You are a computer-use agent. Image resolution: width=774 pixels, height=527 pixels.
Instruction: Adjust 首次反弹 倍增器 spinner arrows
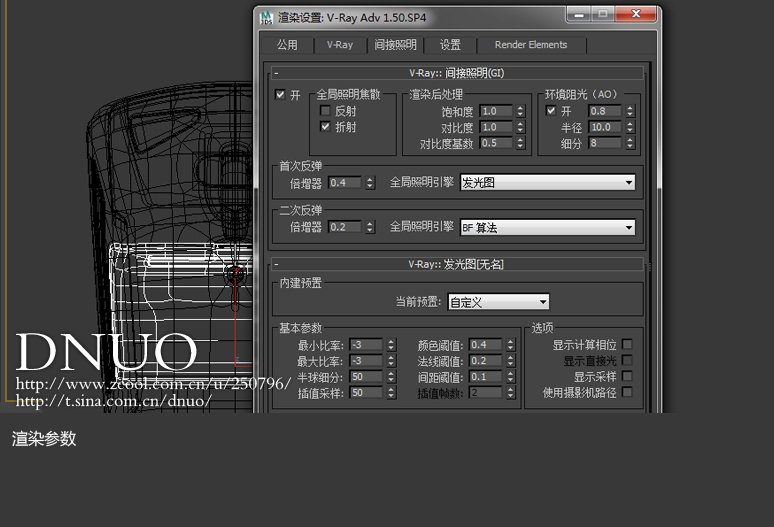click(x=370, y=183)
